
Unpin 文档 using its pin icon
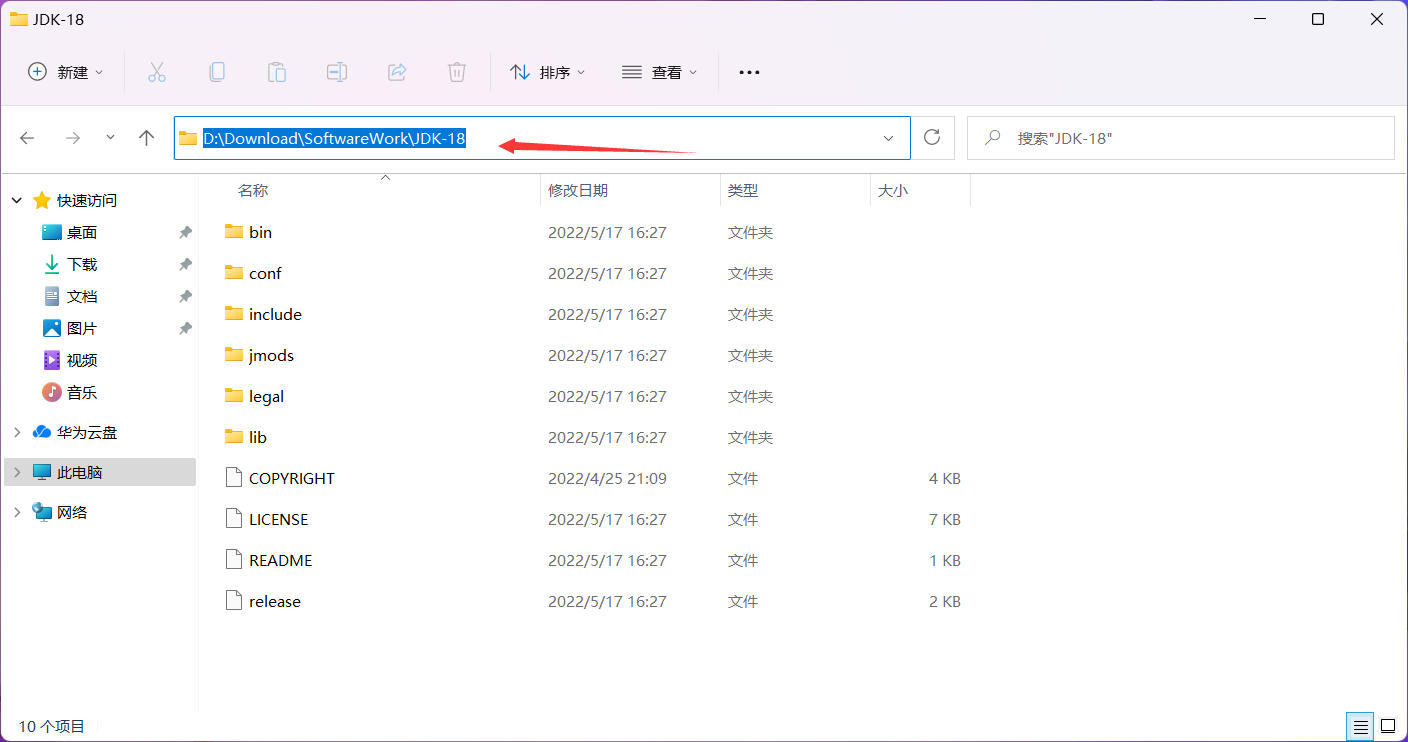(185, 296)
